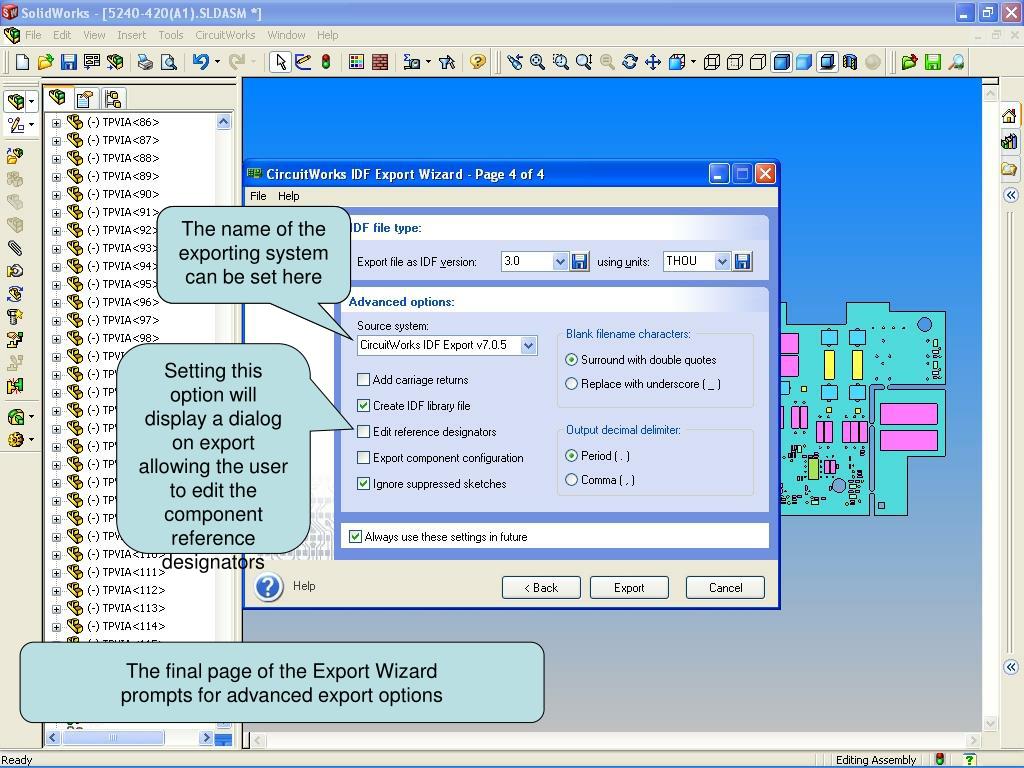Click the CircuitWorks Import folder icon
Image resolution: width=1024 pixels, height=768 pixels.
(909, 62)
